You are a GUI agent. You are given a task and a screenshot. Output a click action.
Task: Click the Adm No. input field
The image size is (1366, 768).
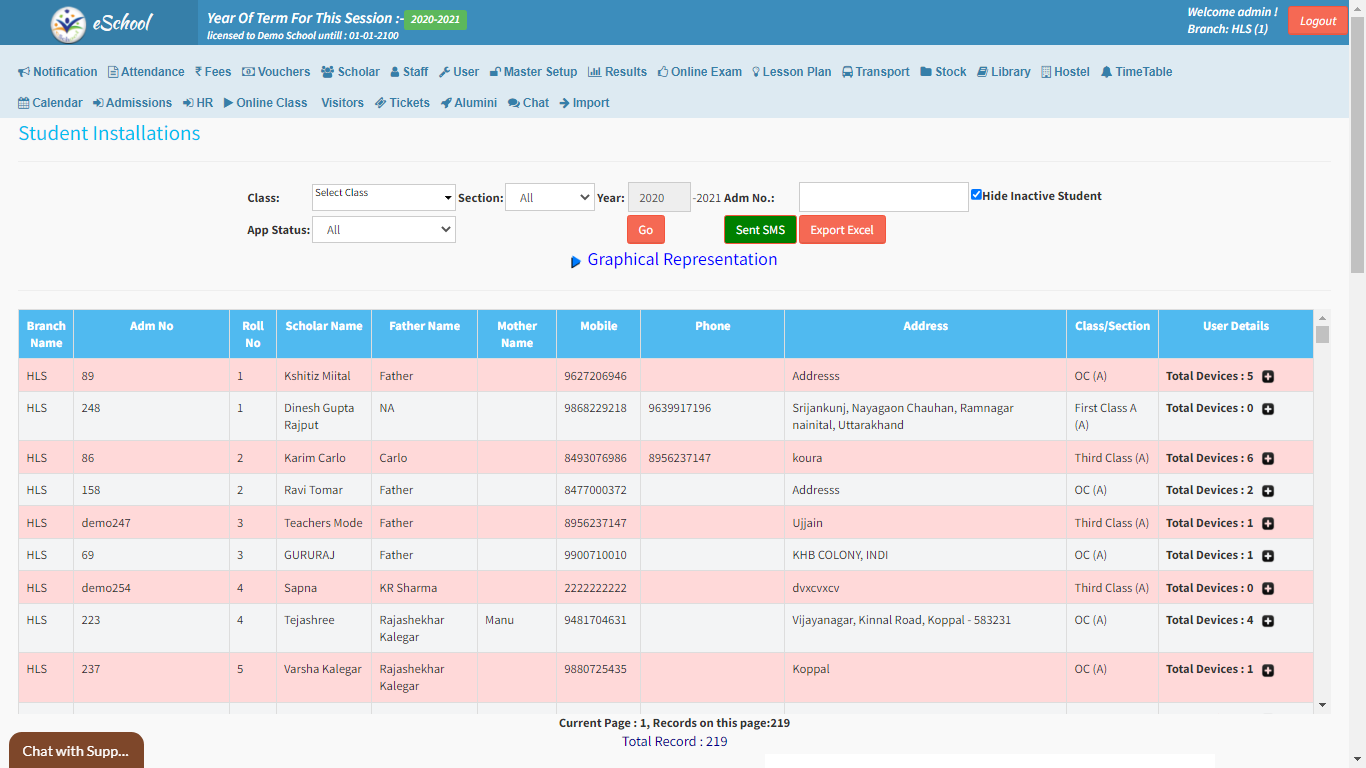pyautogui.click(x=883, y=197)
